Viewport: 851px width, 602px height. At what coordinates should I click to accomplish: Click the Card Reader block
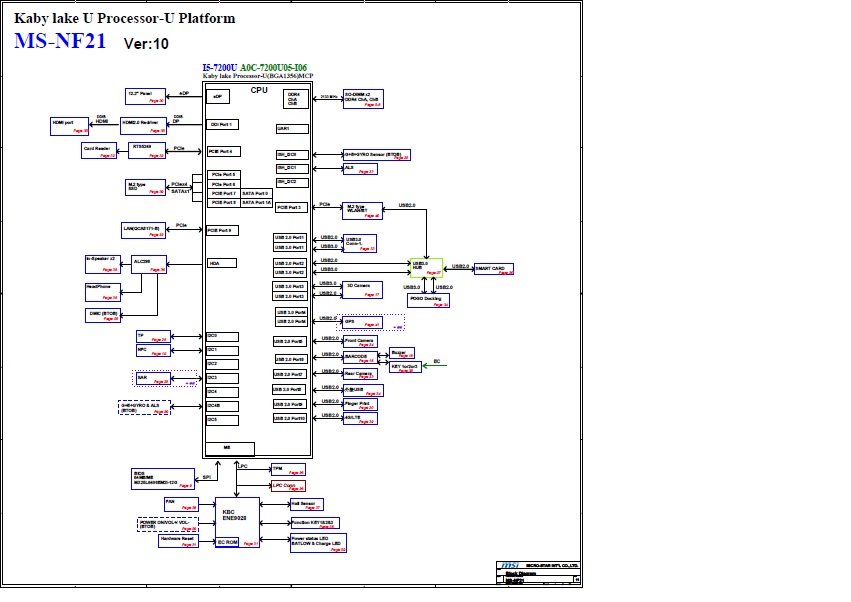[99, 150]
